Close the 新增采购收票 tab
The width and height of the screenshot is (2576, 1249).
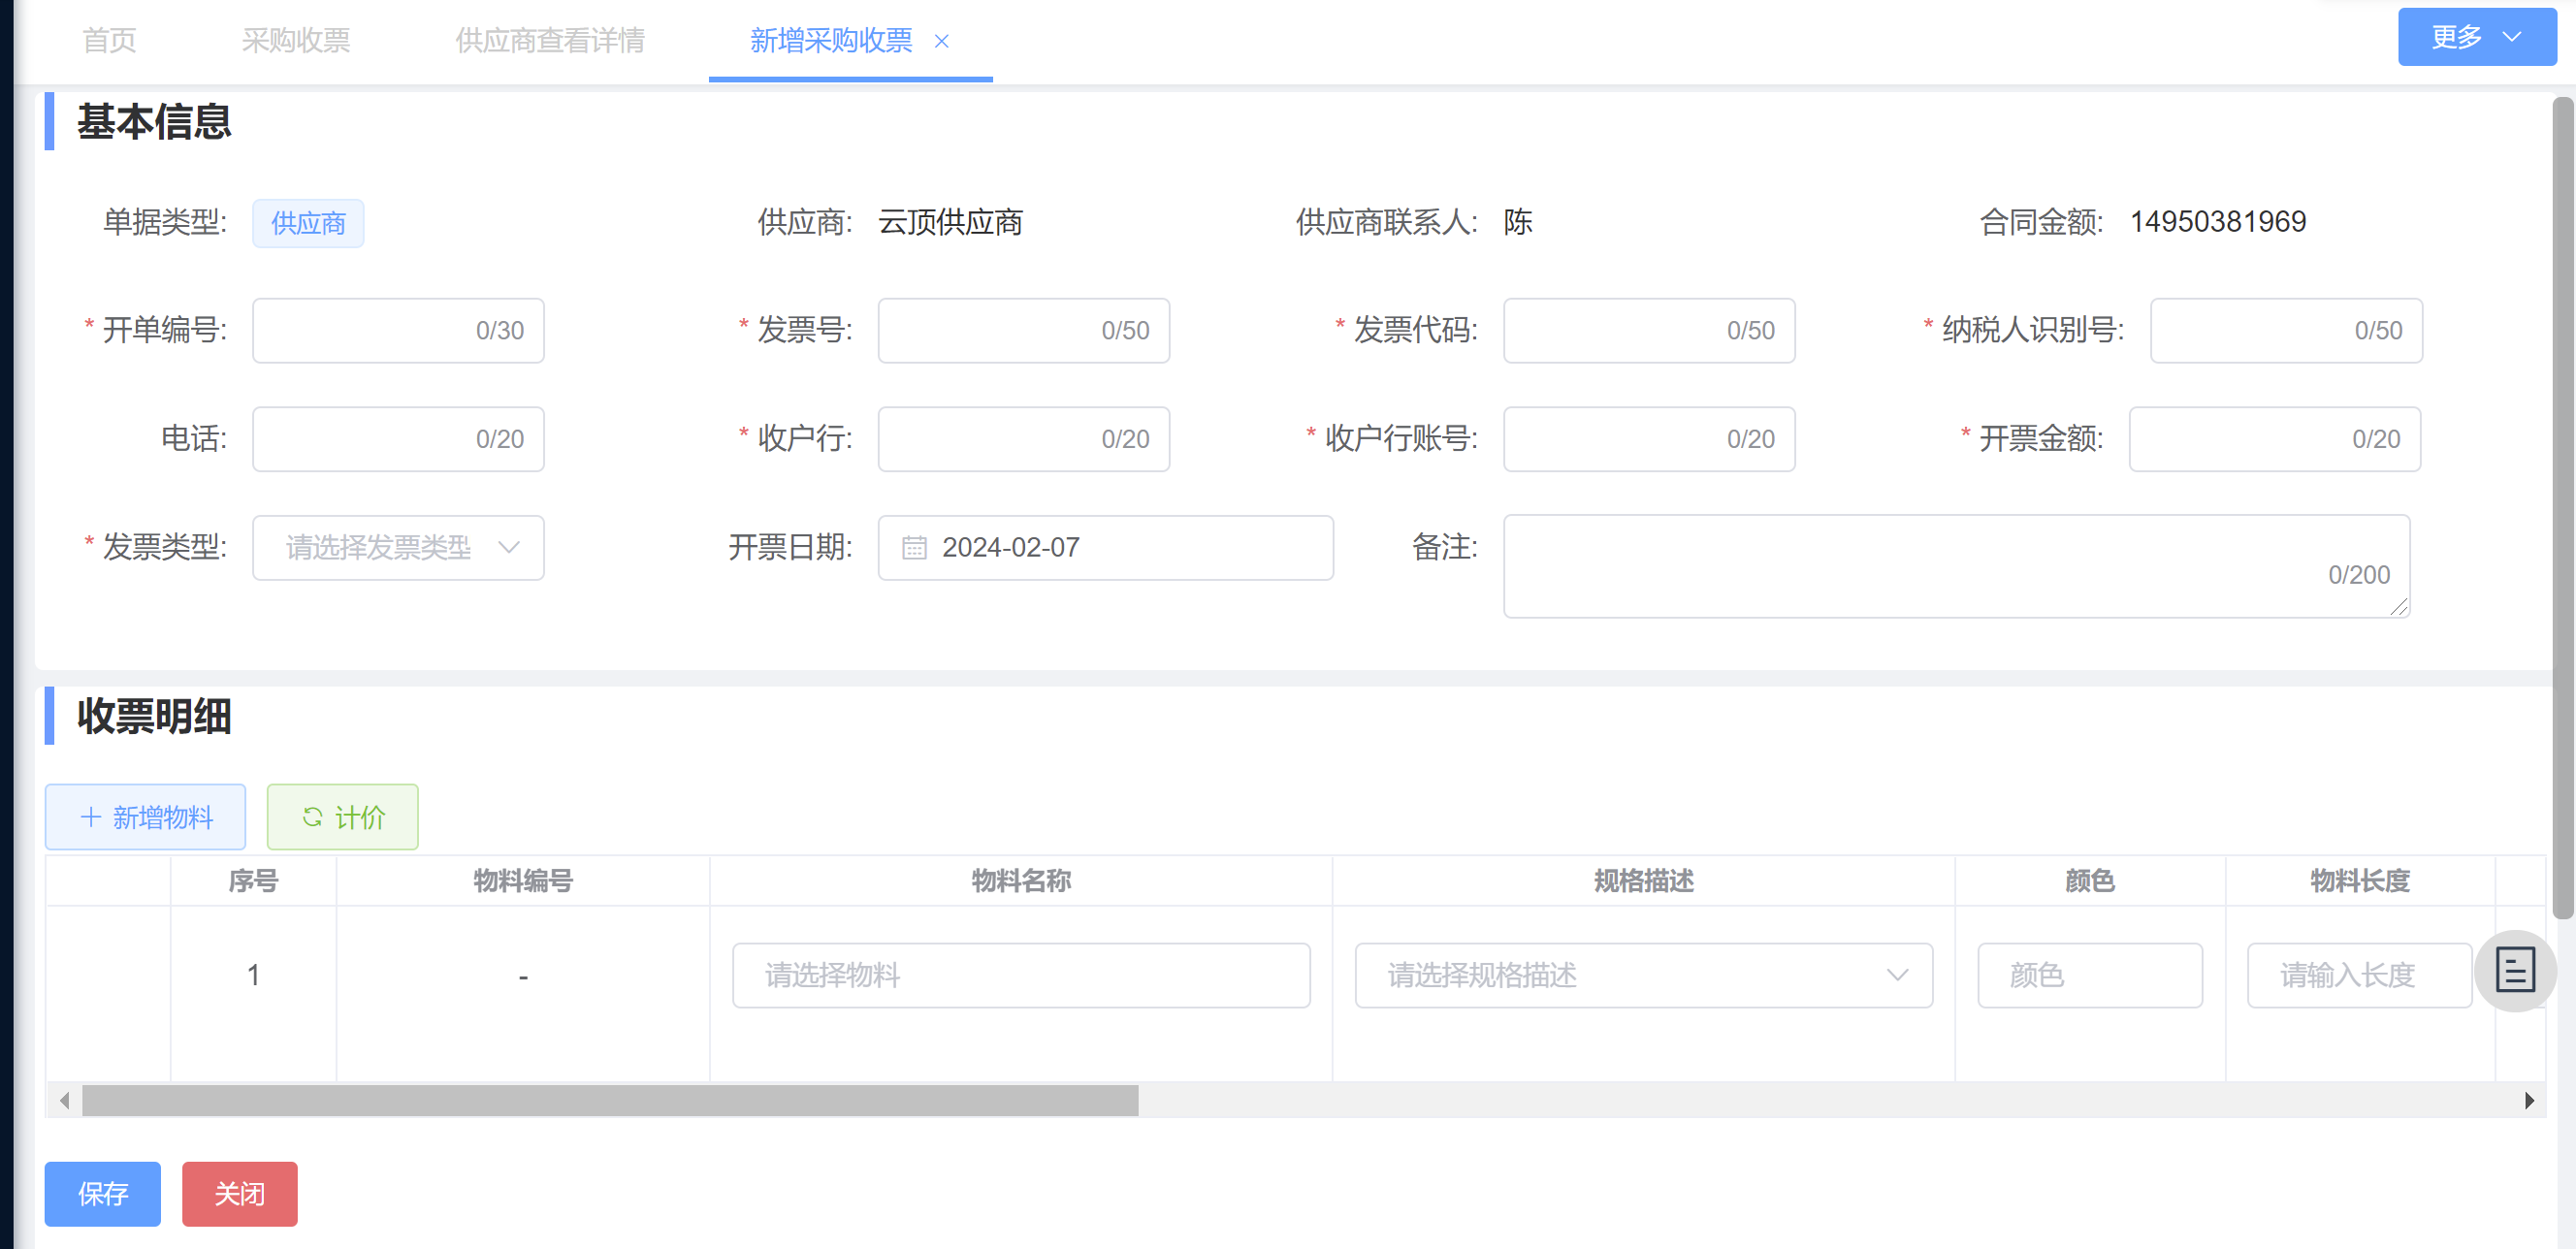[941, 41]
